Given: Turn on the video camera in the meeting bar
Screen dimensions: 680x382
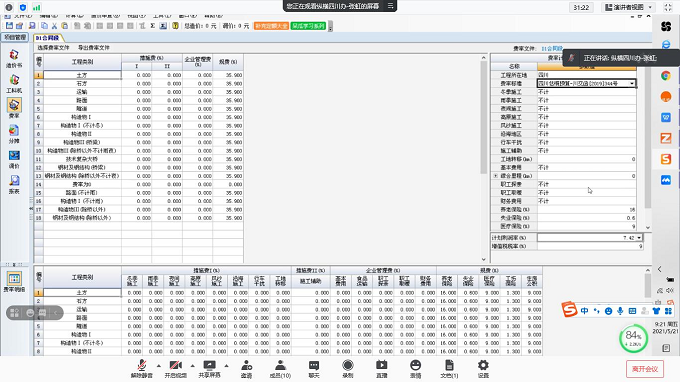Looking at the screenshot, I should [176, 369].
